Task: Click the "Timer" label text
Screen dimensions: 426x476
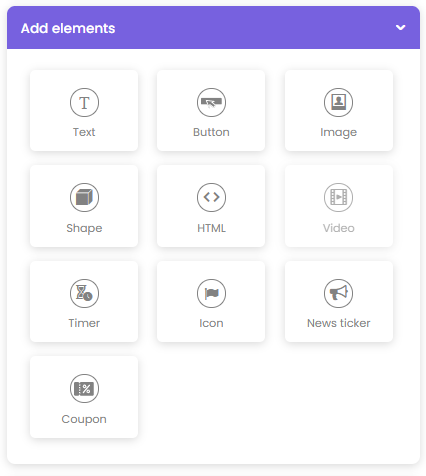Action: click(x=84, y=323)
